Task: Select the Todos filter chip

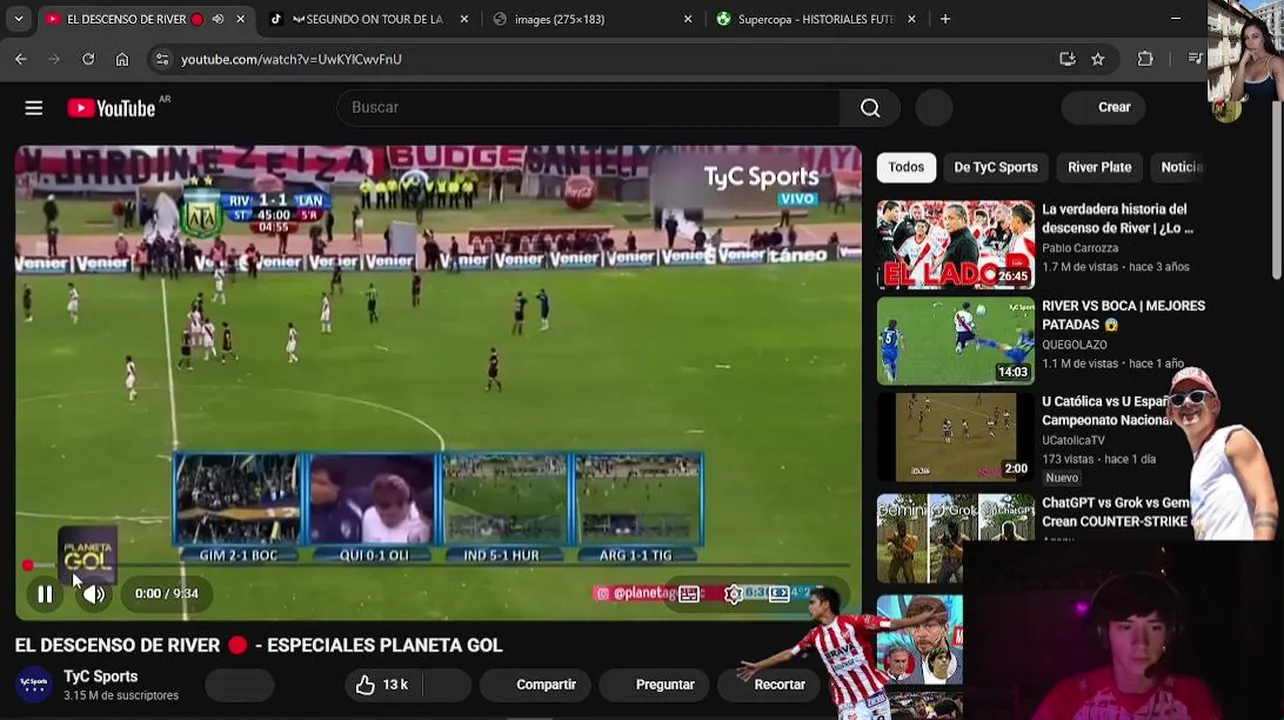Action: 906,167
